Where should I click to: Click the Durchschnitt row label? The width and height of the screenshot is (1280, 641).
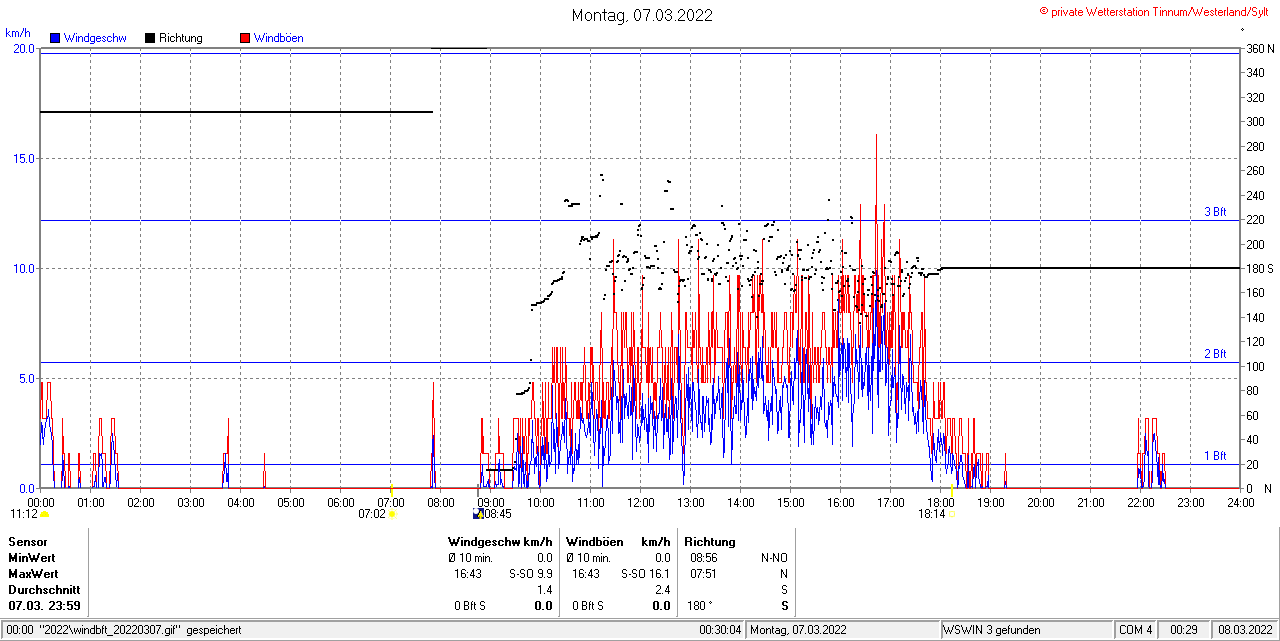(x=44, y=590)
